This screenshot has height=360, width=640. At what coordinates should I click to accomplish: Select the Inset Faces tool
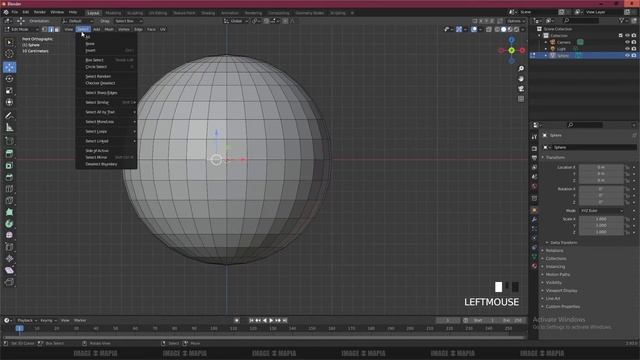[x=9, y=166]
